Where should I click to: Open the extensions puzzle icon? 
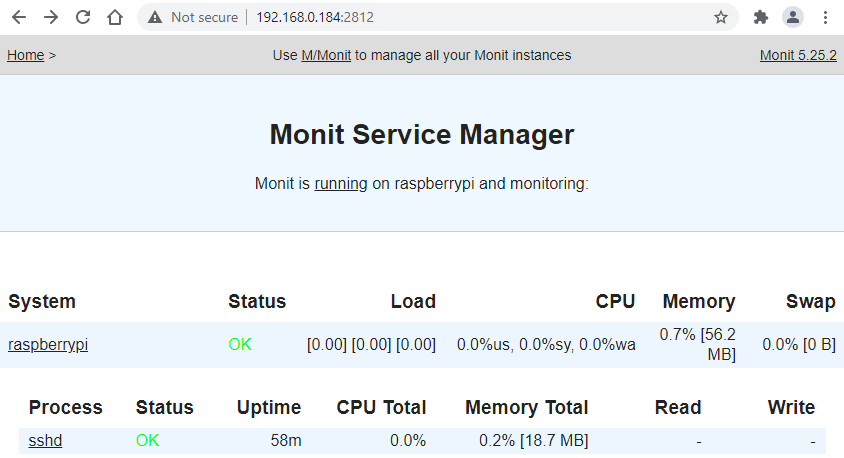(x=760, y=17)
